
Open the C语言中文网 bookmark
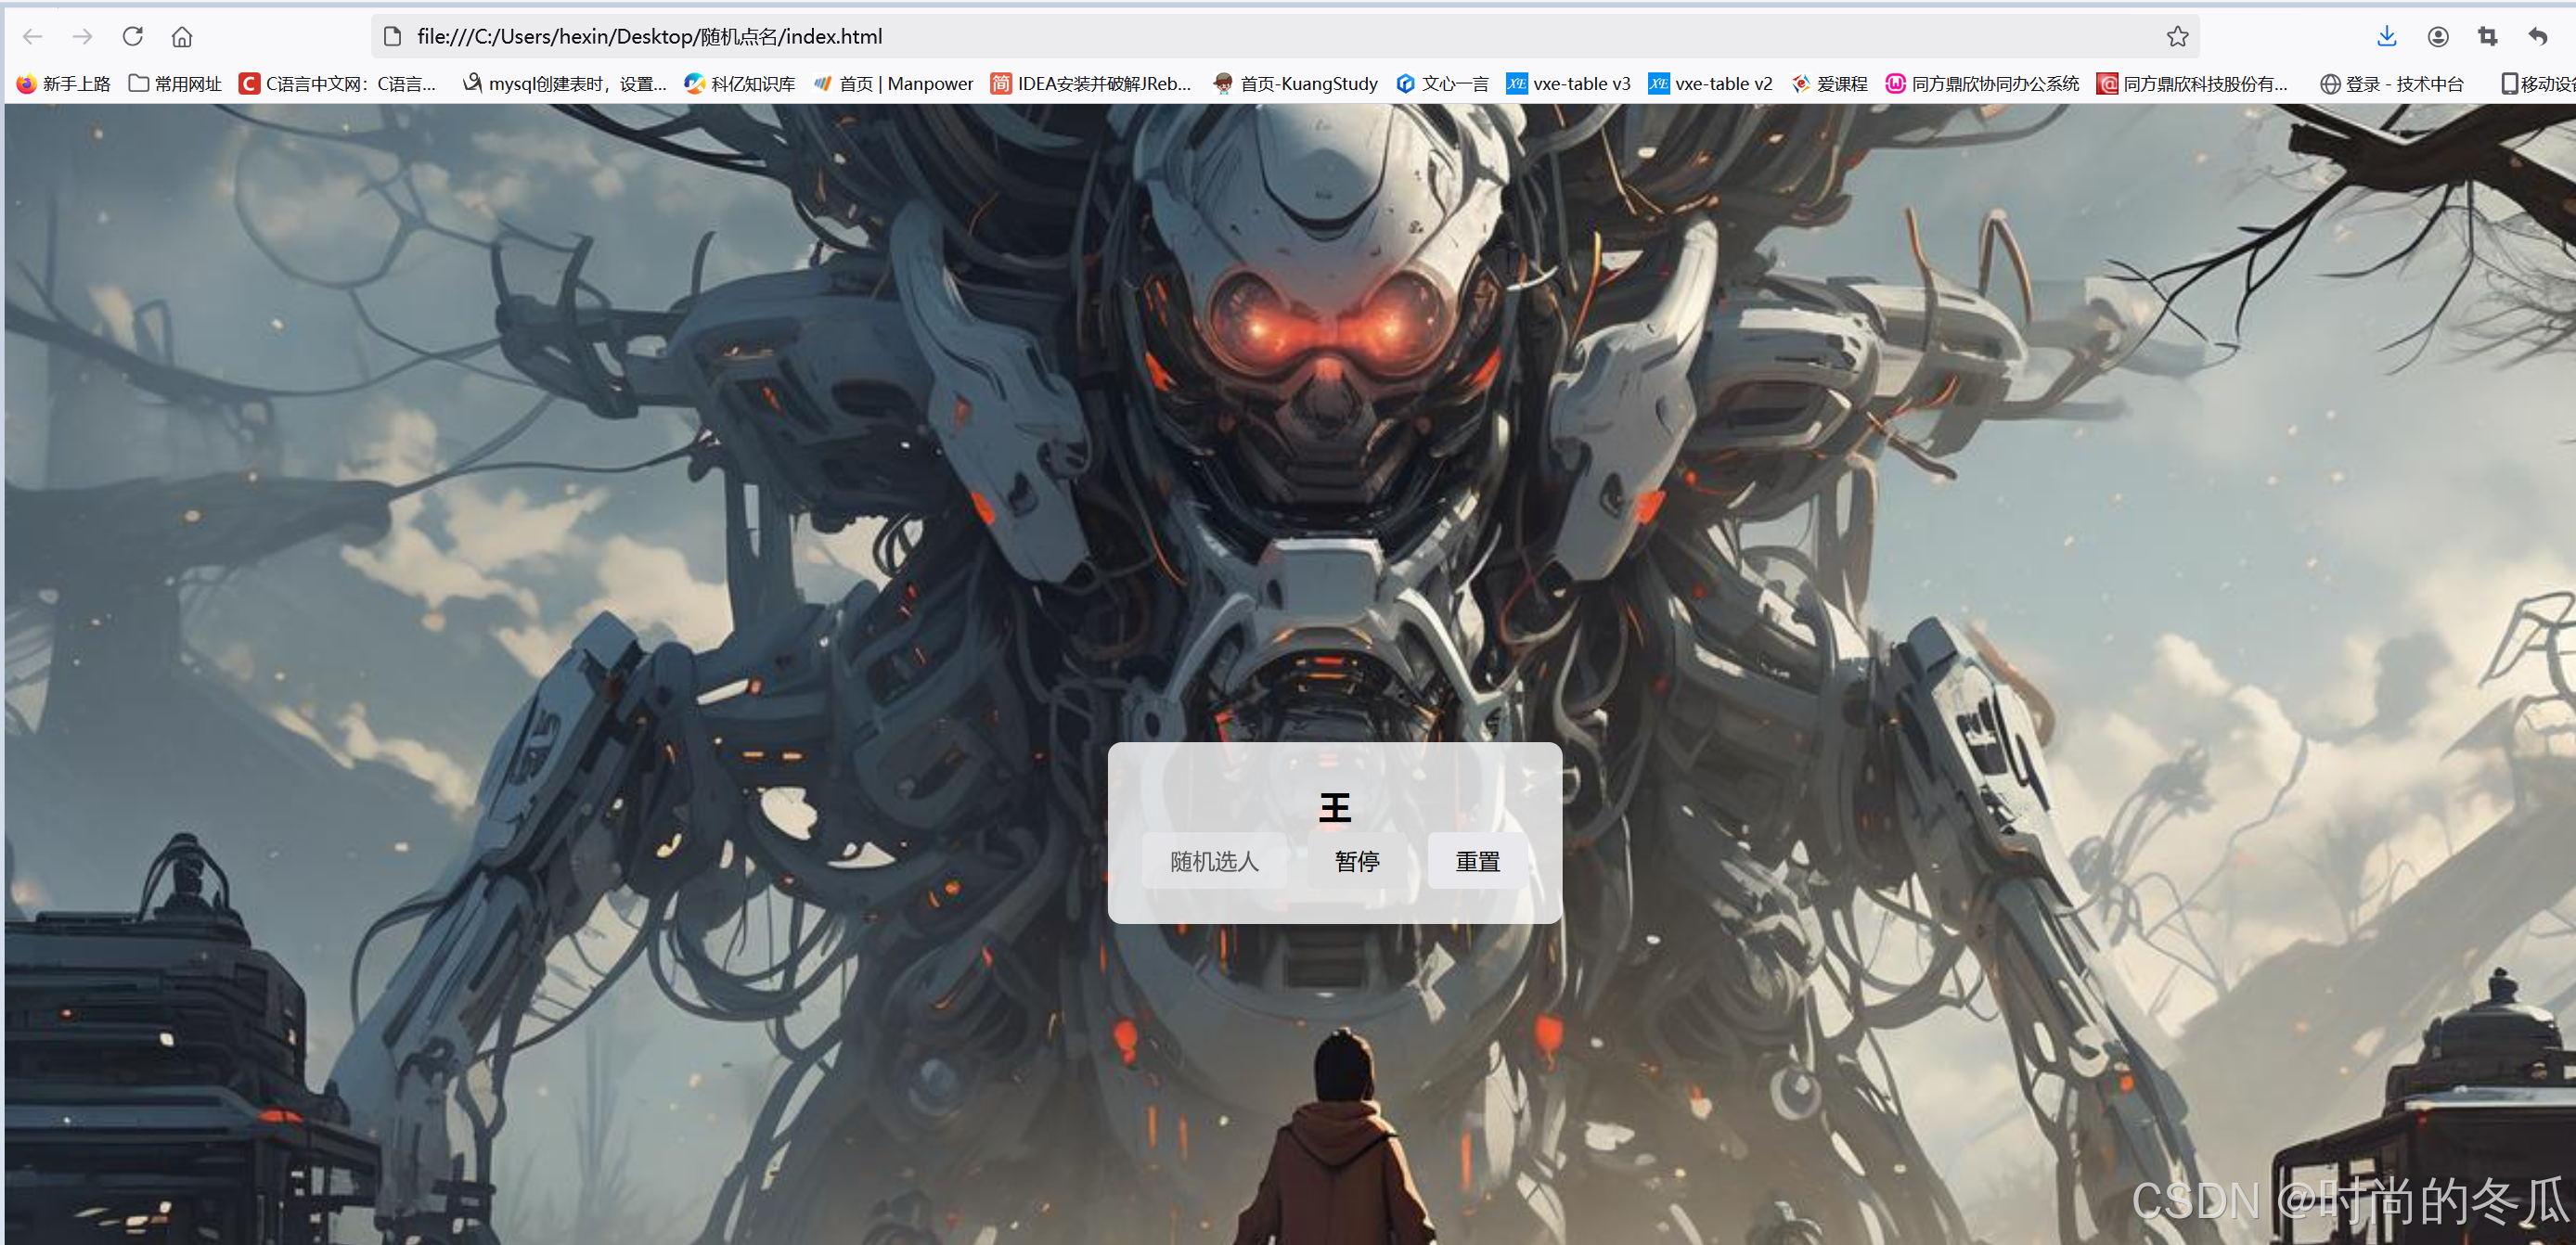click(x=338, y=84)
